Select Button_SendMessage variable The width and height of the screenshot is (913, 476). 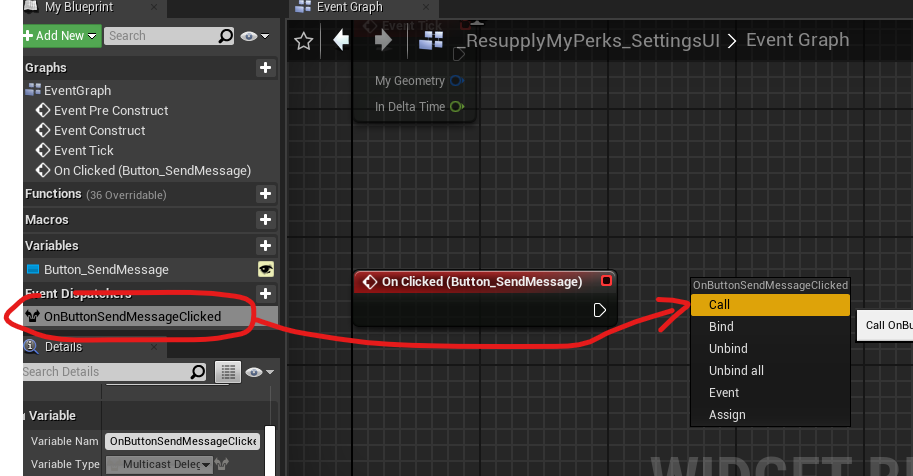pyautogui.click(x=106, y=269)
